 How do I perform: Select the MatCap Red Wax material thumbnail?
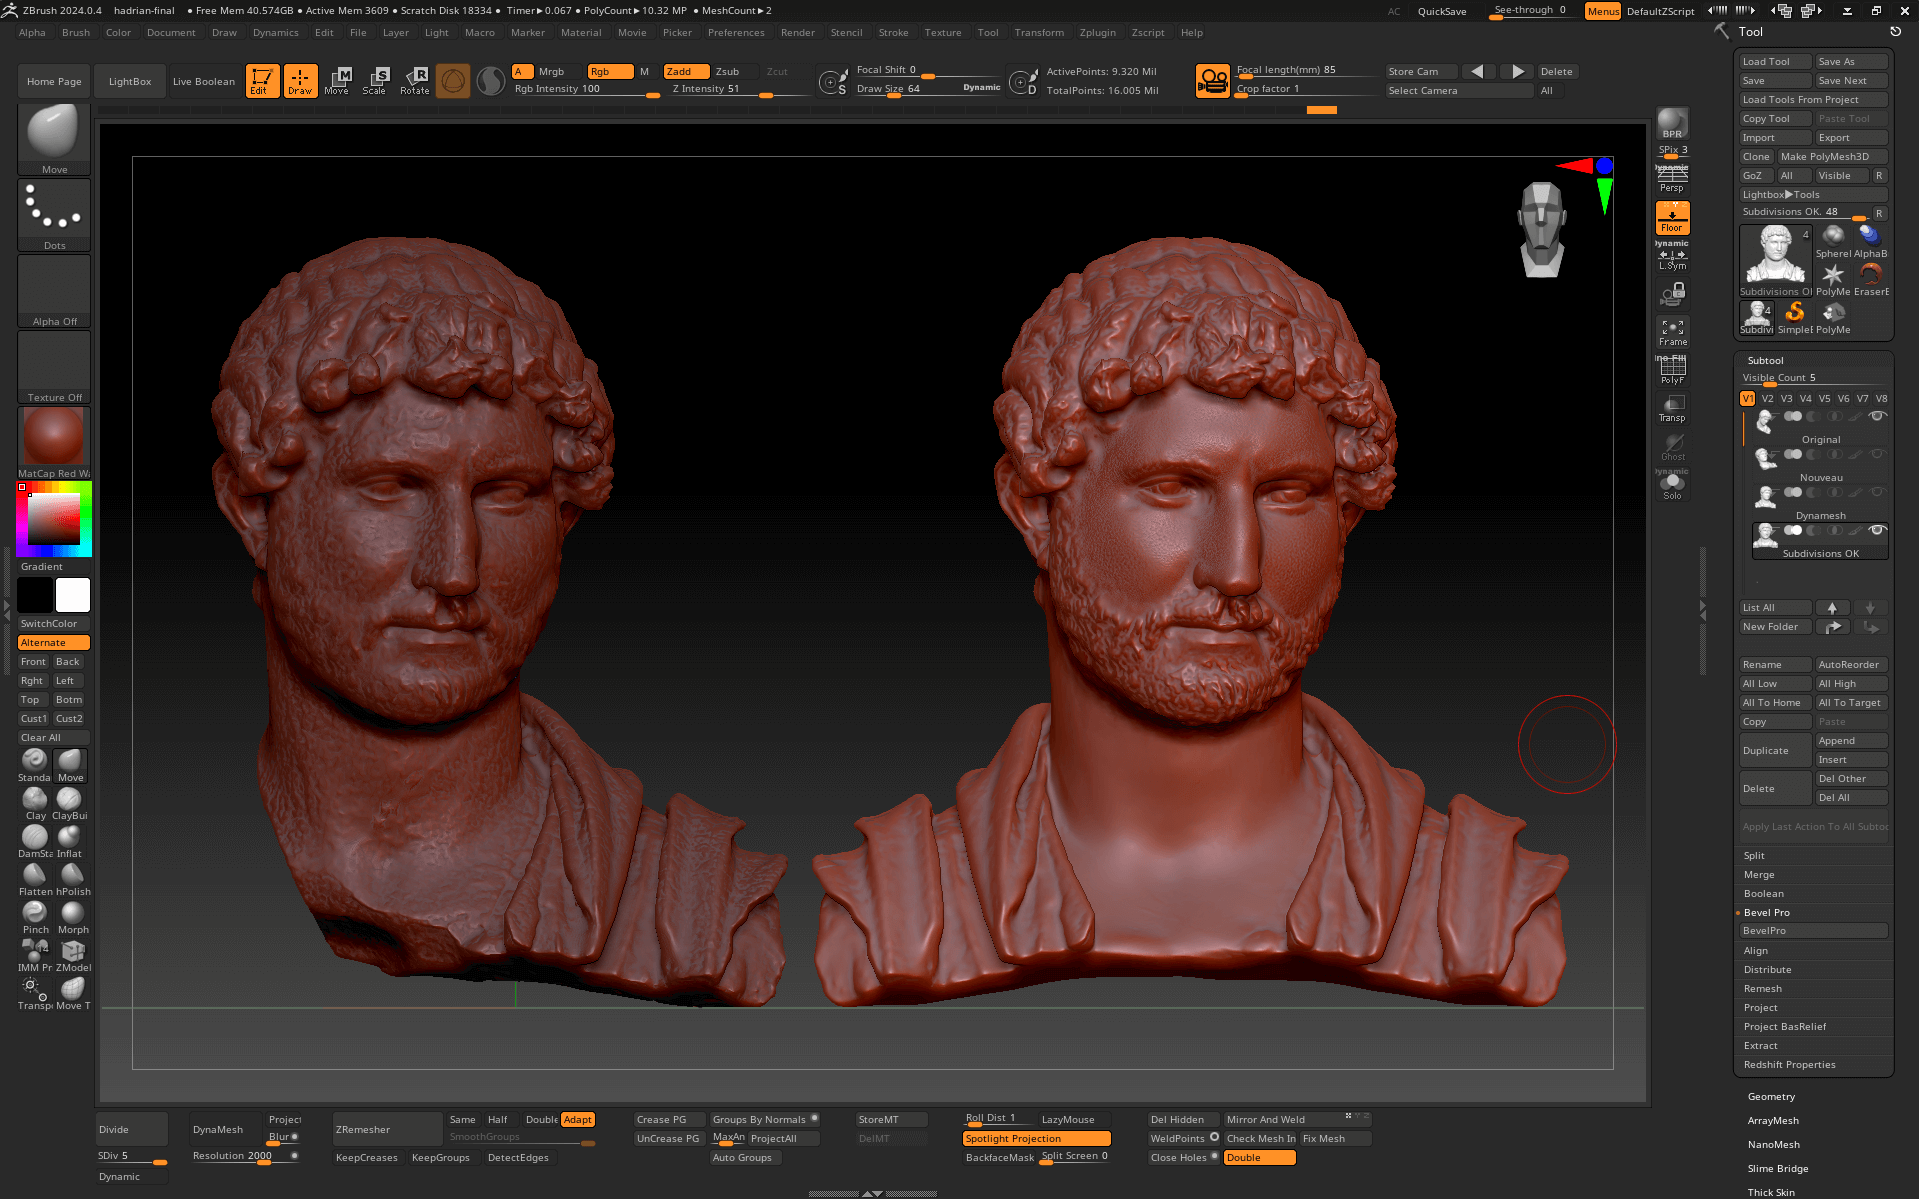54,437
